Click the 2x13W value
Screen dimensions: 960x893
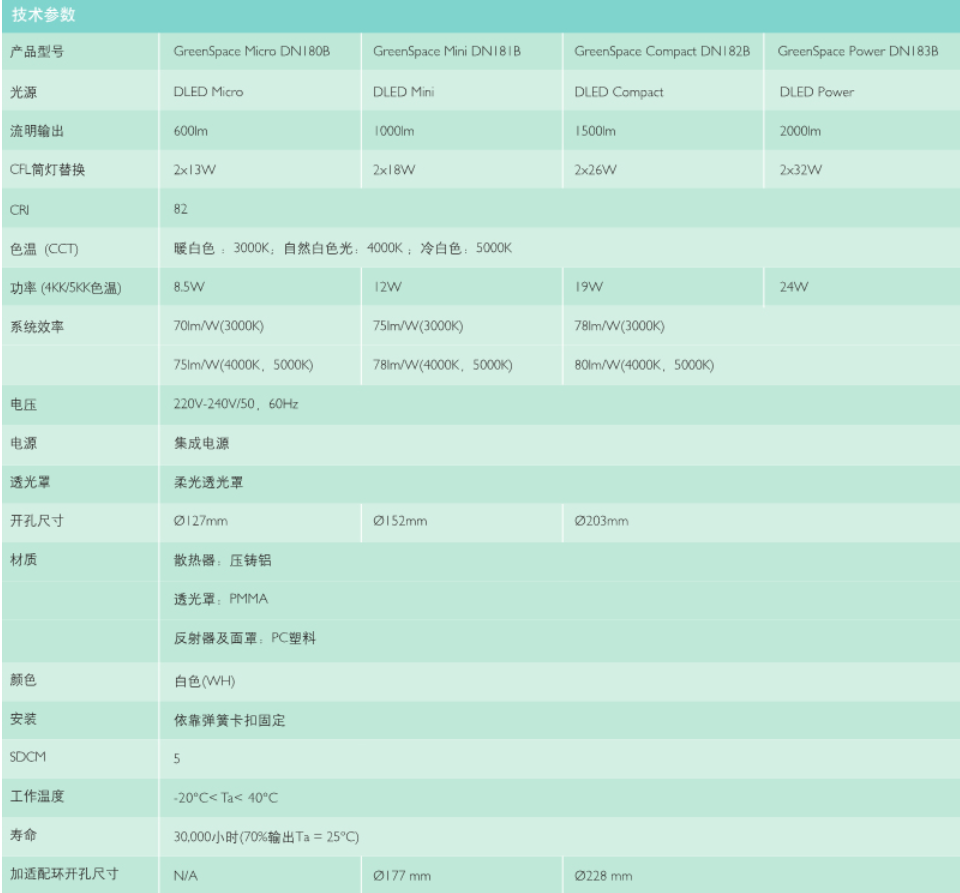click(195, 170)
